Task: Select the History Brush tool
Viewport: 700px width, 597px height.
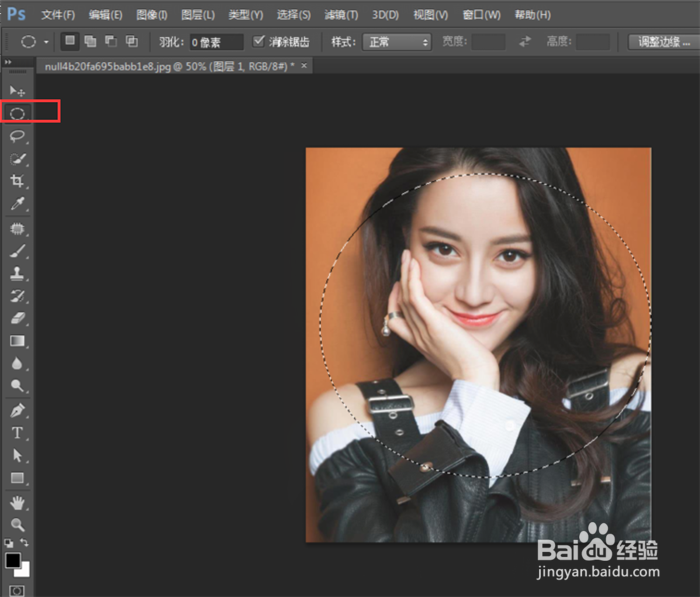Action: [x=17, y=296]
